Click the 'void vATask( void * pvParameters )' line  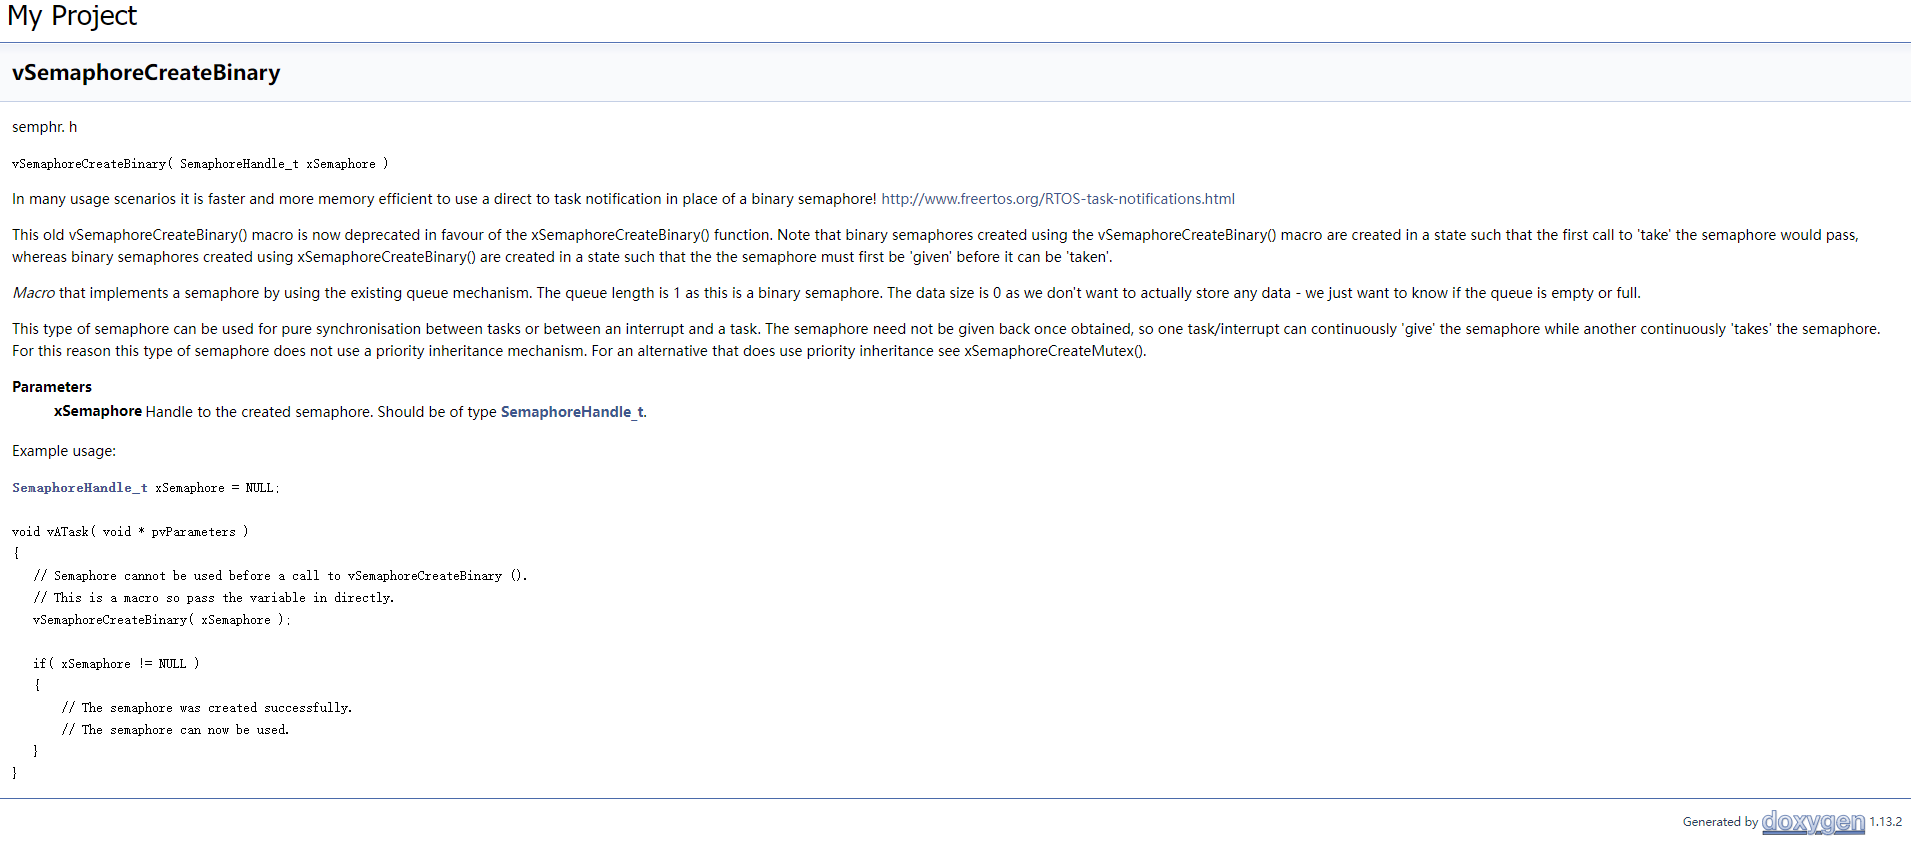click(130, 532)
